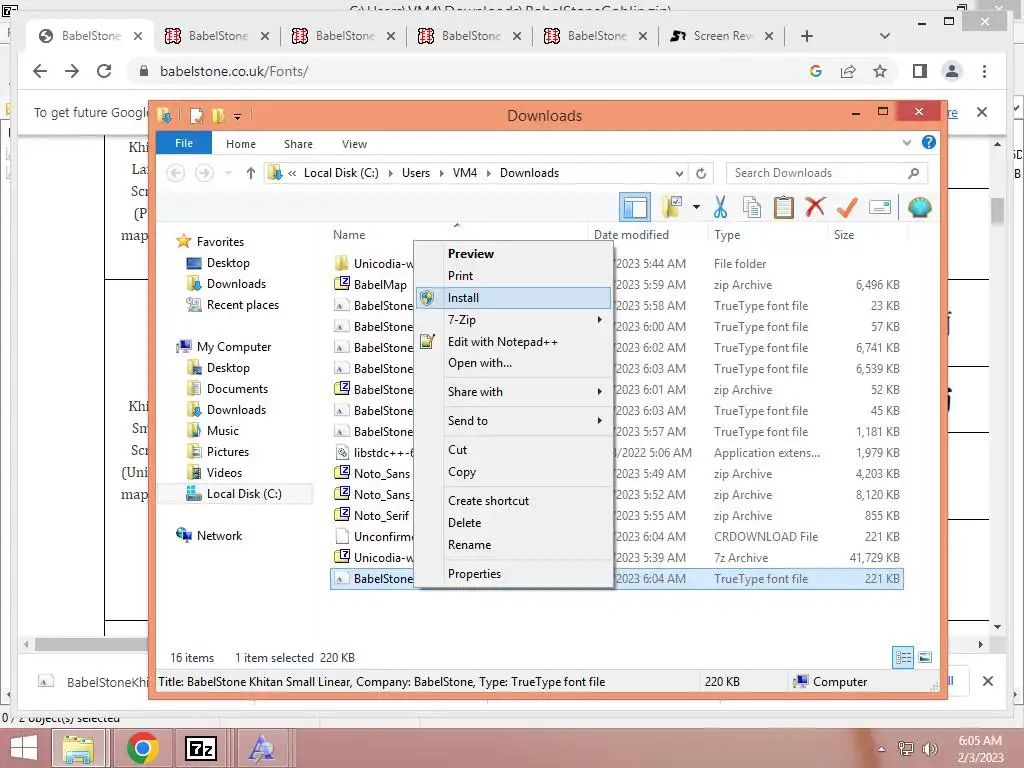Choose Rename in the context menu
Image resolution: width=1024 pixels, height=768 pixels.
point(514,545)
